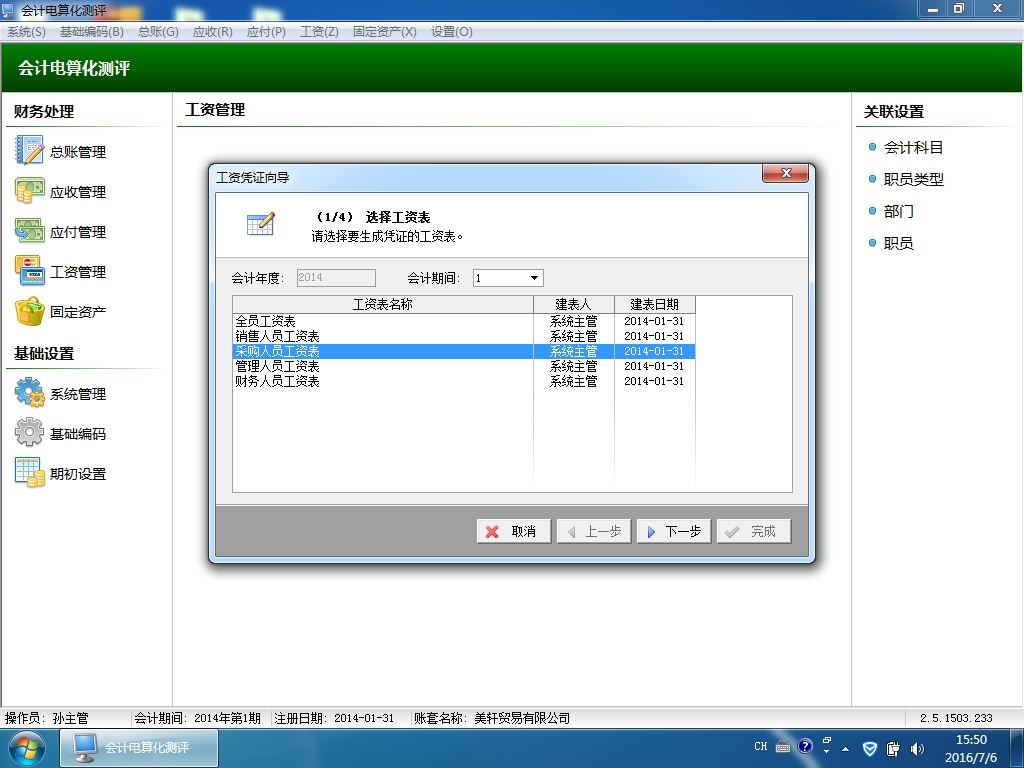Click 操作员 孙主管 status text

tap(46, 718)
